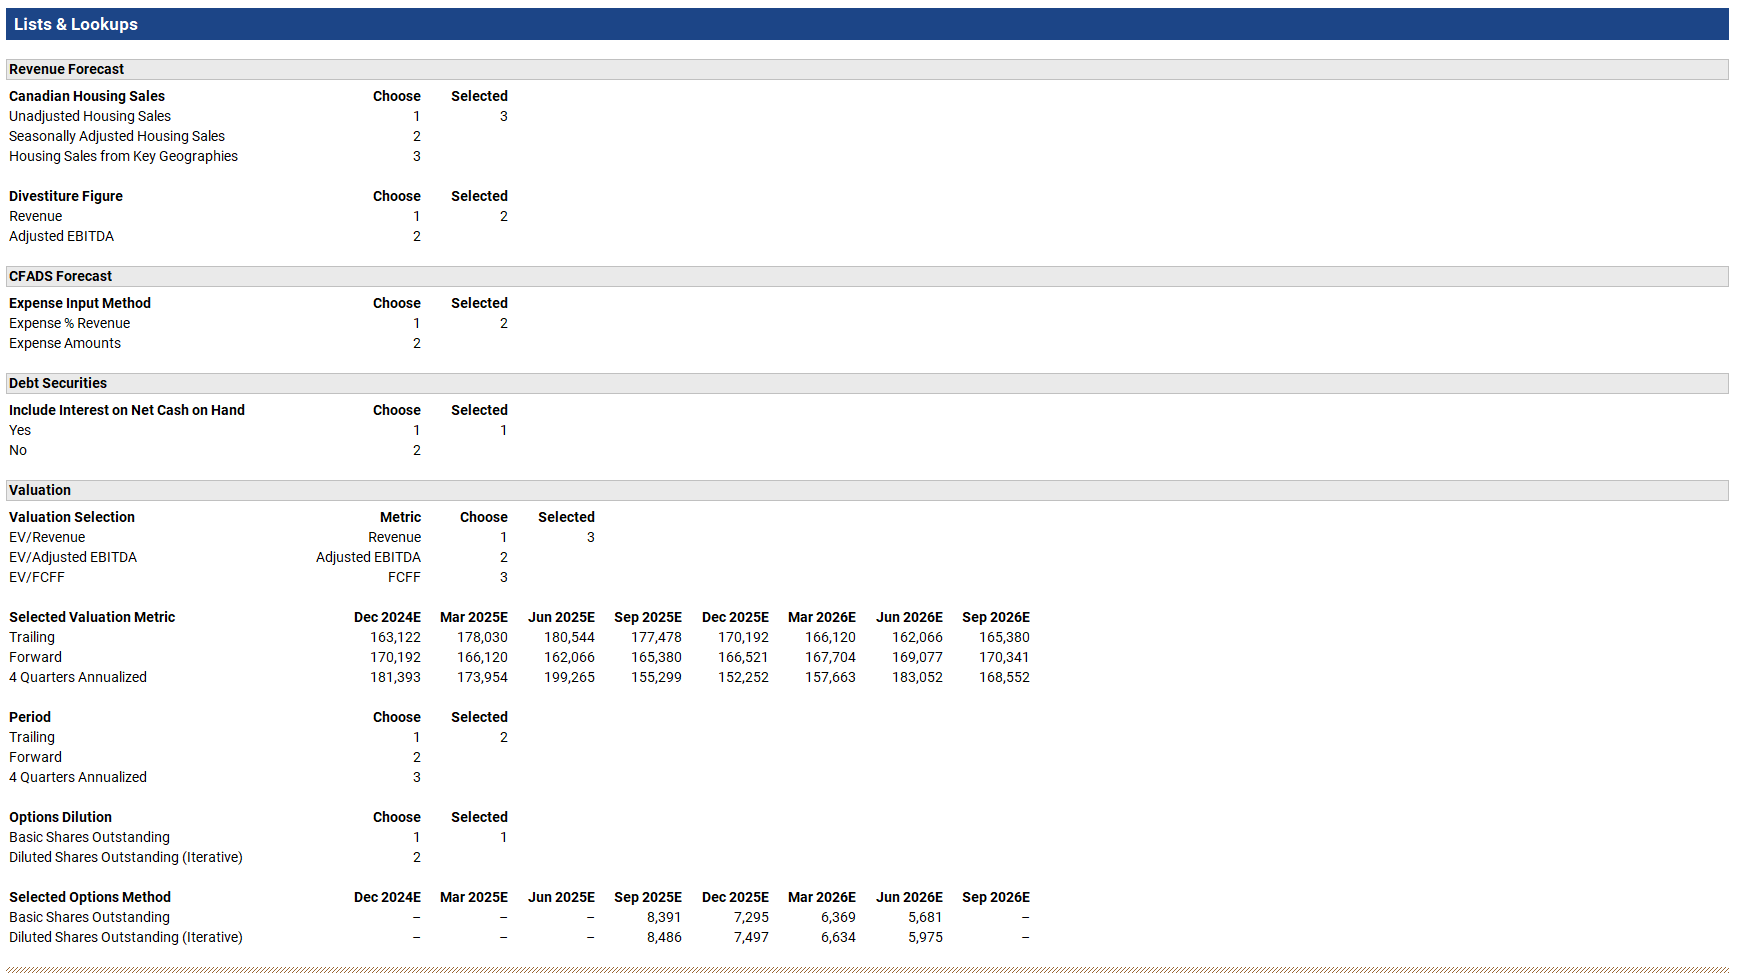Image resolution: width=1739 pixels, height=979 pixels.
Task: Select the Expense Amounts option label
Action: click(65, 343)
